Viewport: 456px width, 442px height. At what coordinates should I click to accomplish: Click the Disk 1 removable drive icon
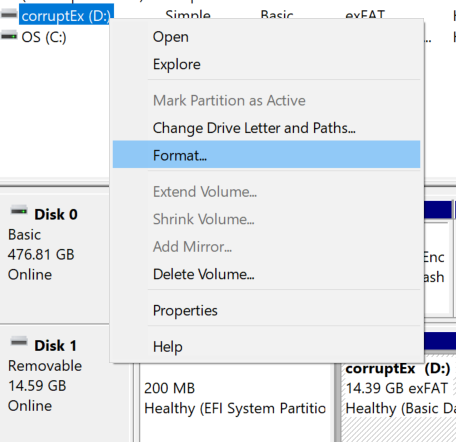point(19,342)
